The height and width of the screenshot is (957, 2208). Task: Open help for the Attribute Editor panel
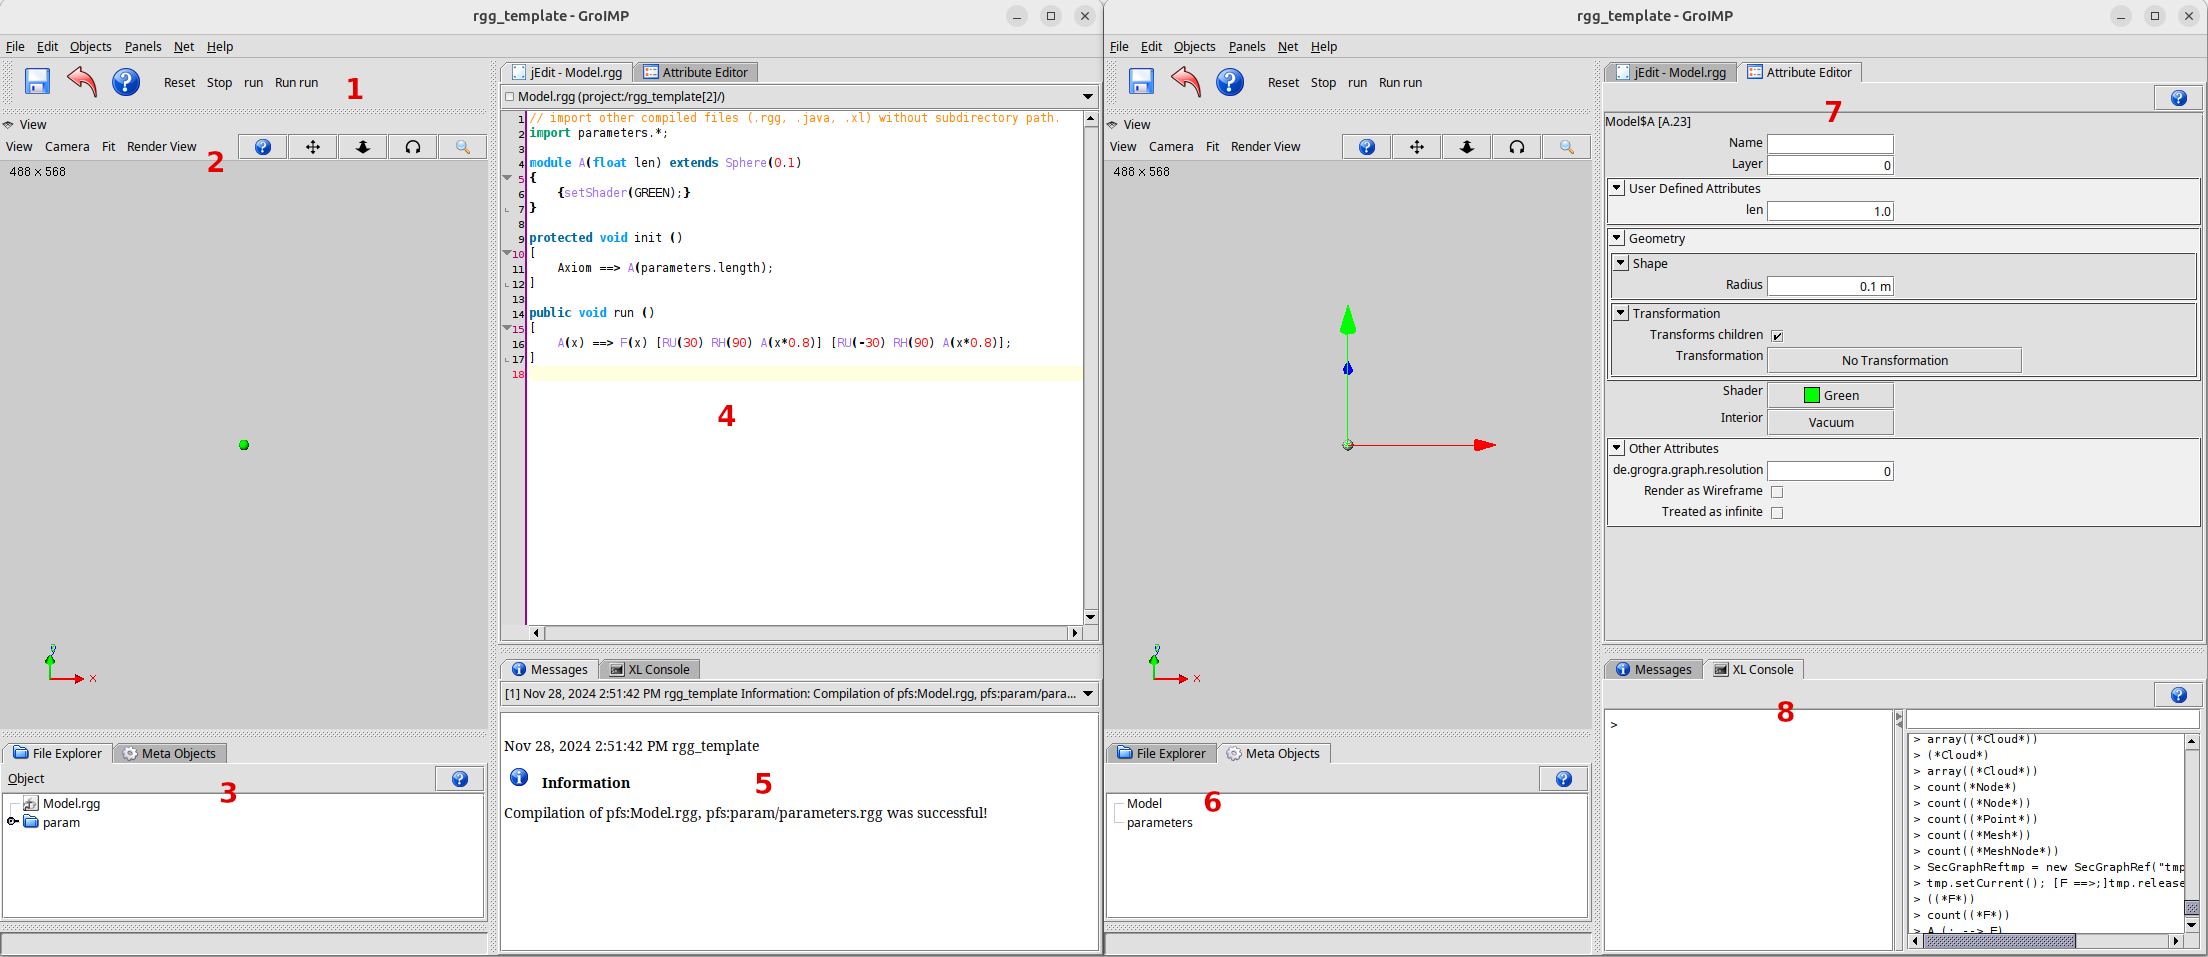click(2178, 98)
